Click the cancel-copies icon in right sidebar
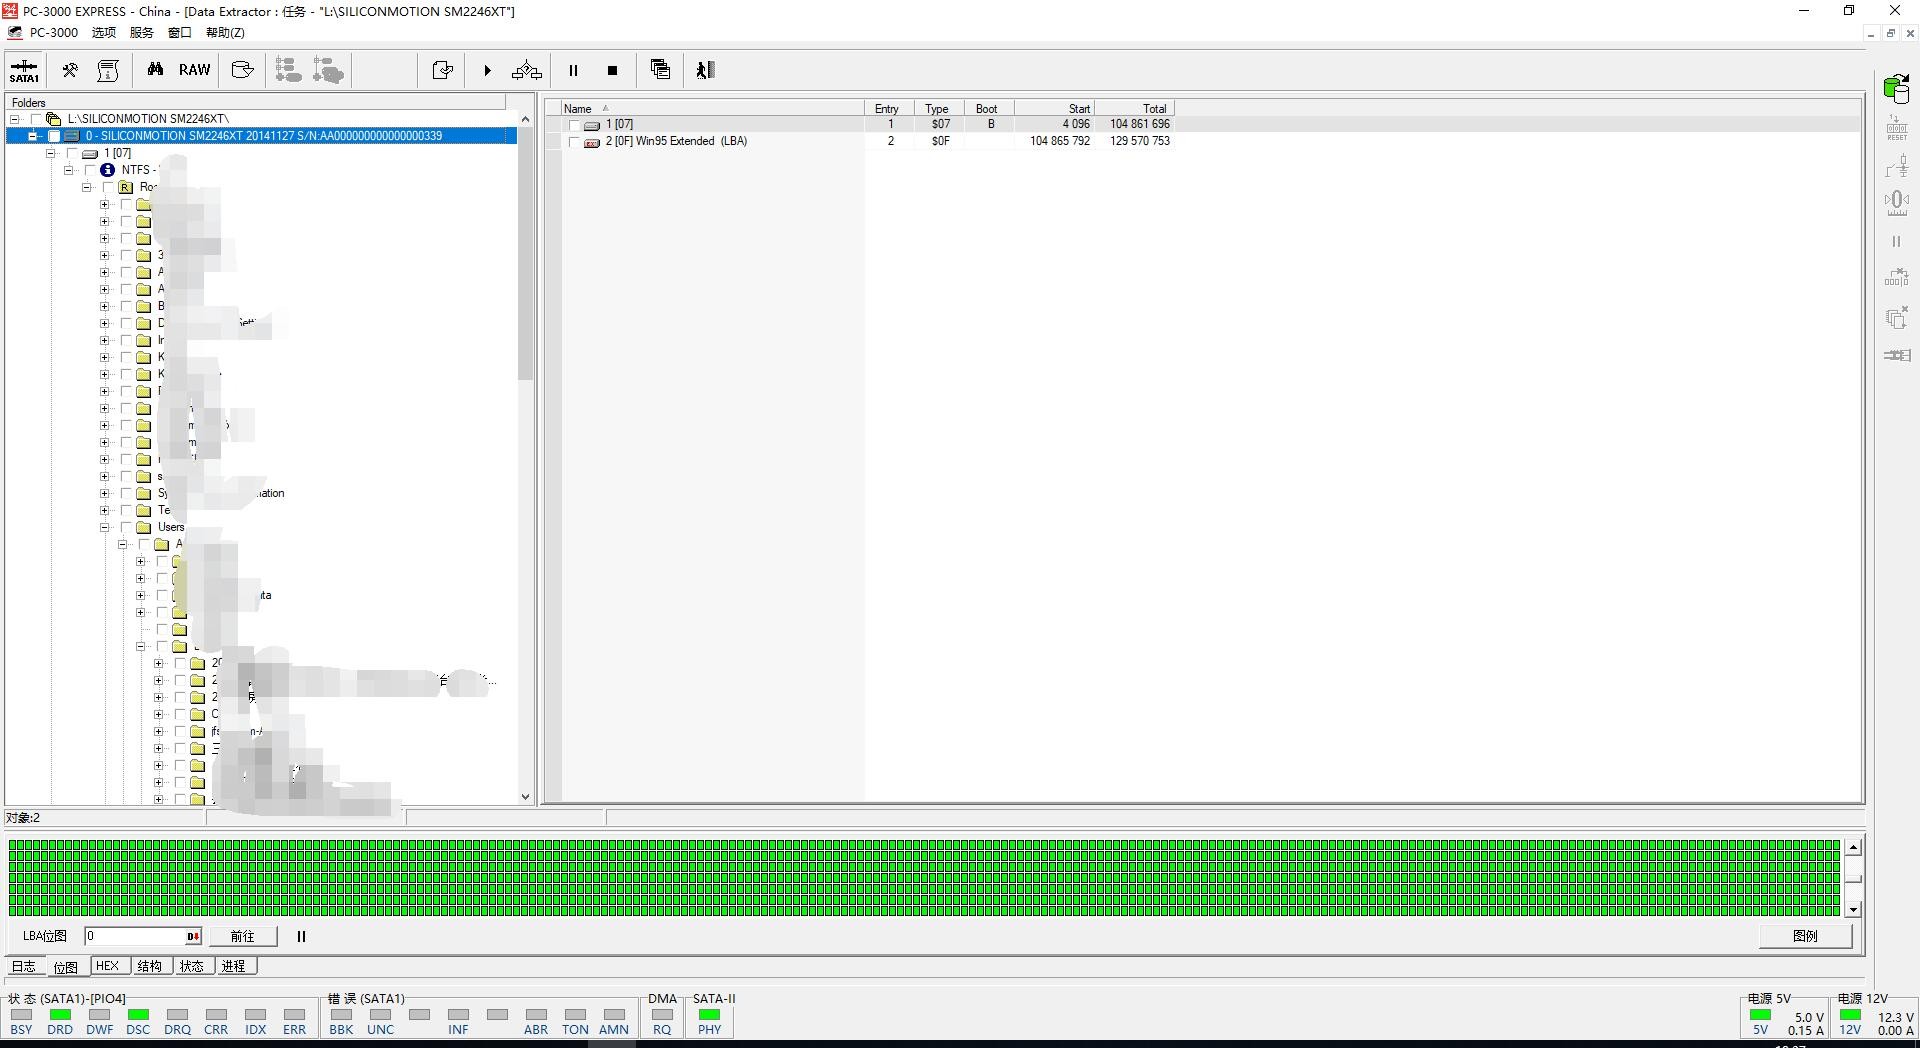The image size is (1920, 1048). [1896, 317]
